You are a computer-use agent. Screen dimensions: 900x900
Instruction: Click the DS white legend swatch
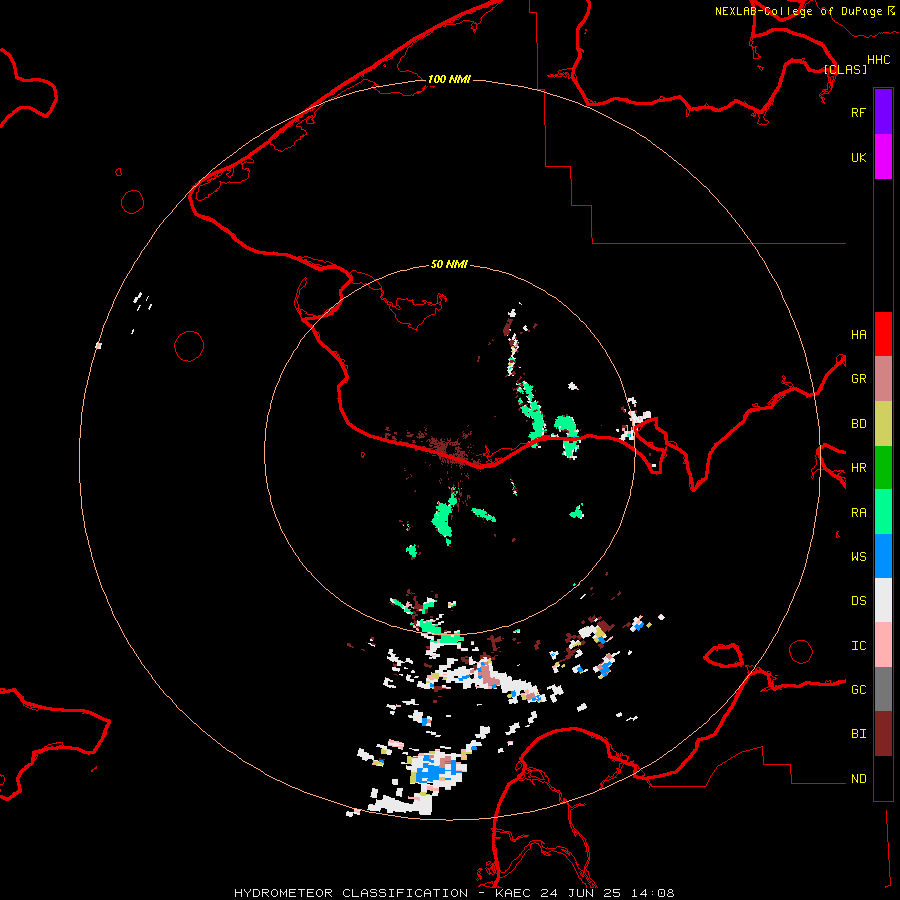(x=883, y=600)
